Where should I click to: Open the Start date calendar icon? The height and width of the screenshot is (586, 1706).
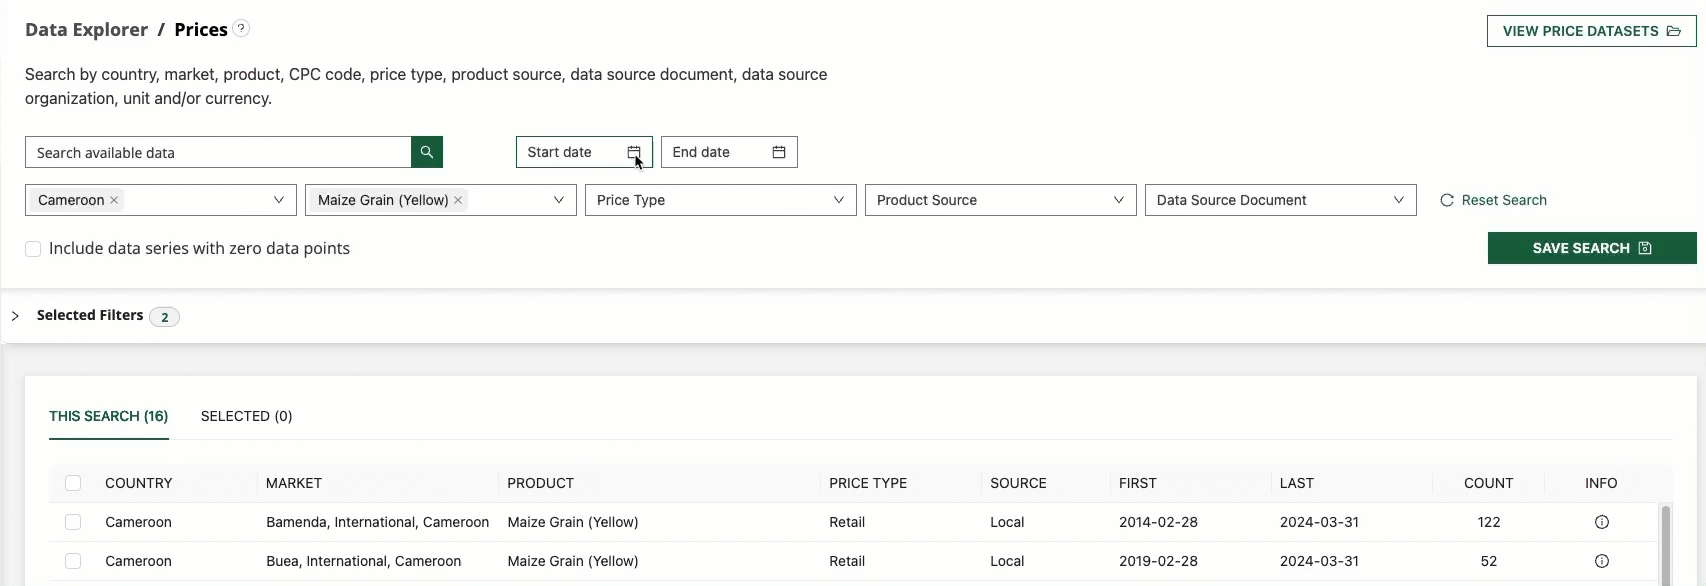pyautogui.click(x=633, y=152)
